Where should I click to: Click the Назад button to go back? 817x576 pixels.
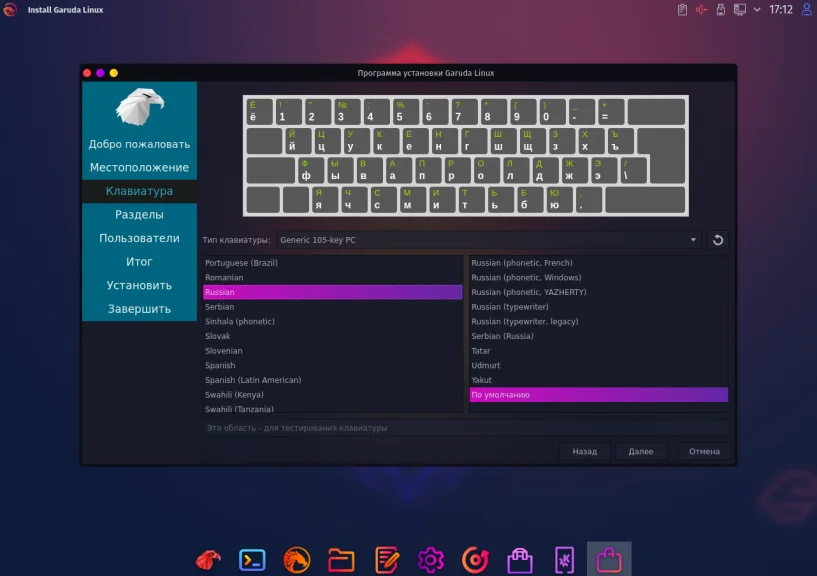[584, 451]
